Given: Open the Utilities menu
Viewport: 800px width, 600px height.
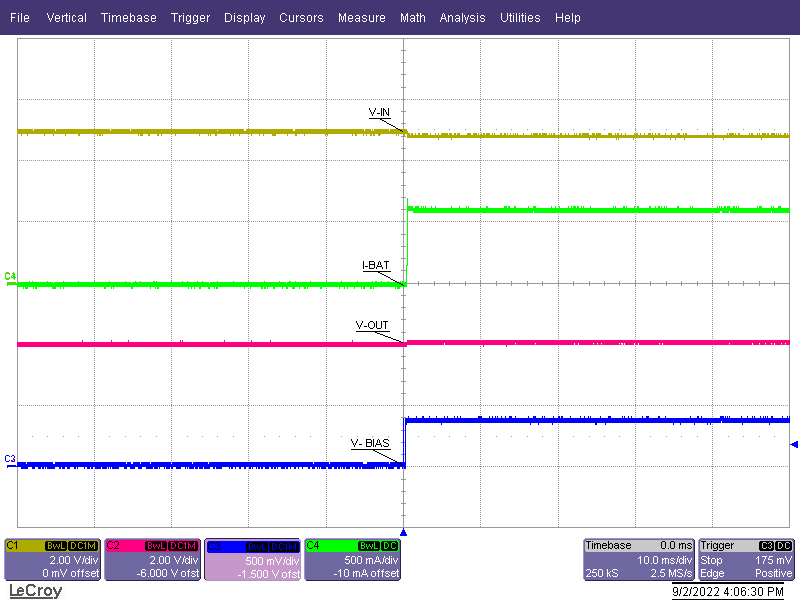Looking at the screenshot, I should (520, 17).
